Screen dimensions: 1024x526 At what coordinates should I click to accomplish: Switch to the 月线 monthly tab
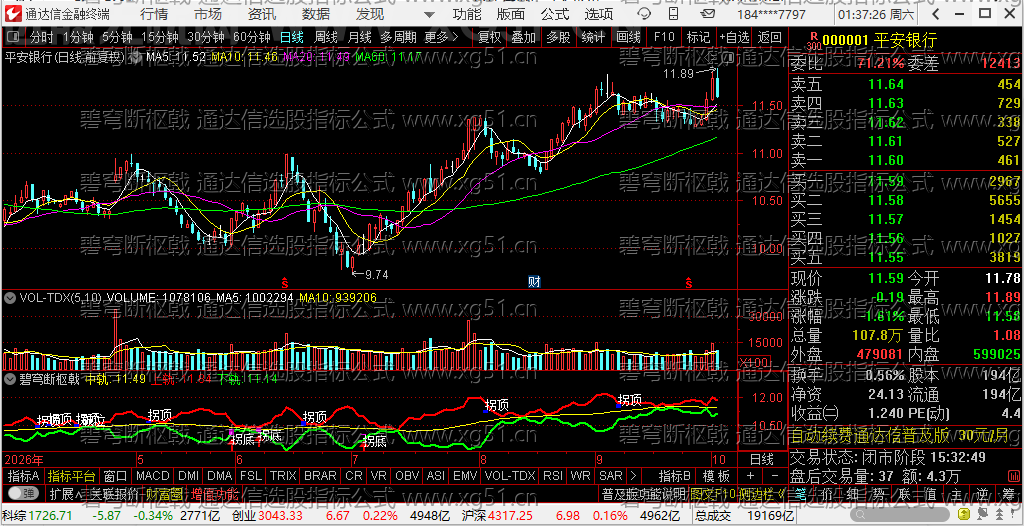tap(360, 37)
